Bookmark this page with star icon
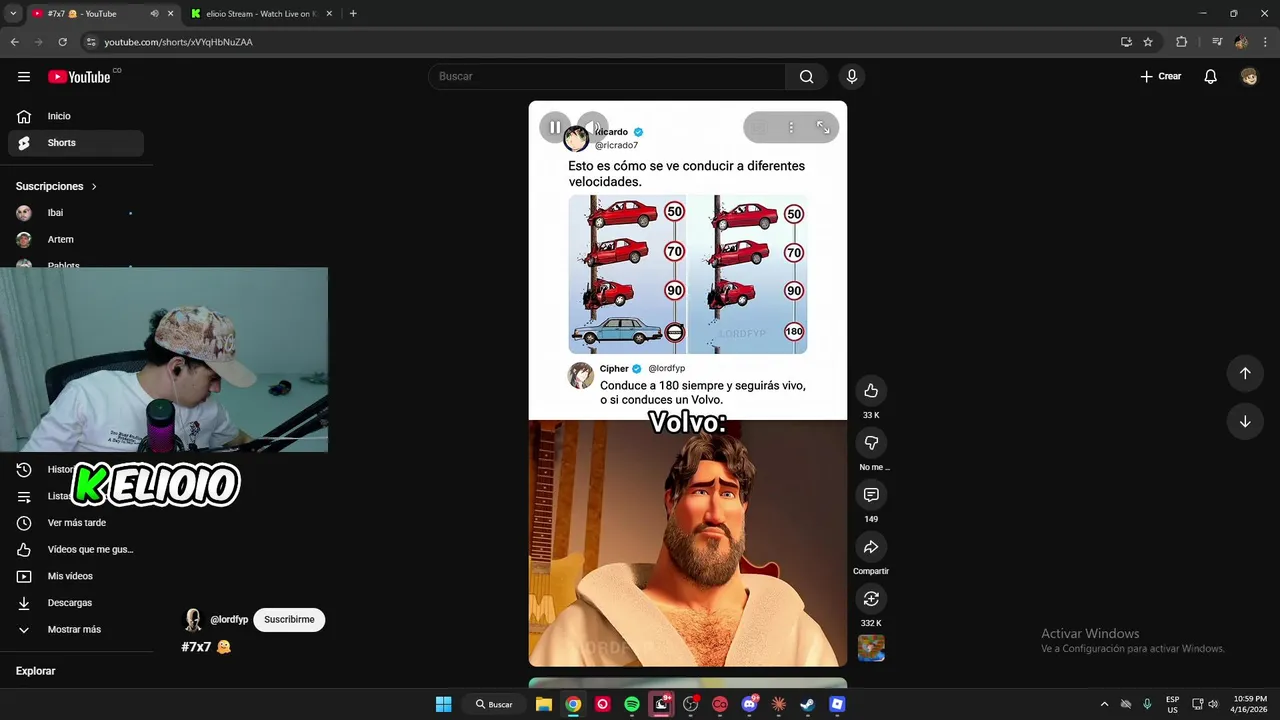Image resolution: width=1280 pixels, height=720 pixels. click(1148, 42)
